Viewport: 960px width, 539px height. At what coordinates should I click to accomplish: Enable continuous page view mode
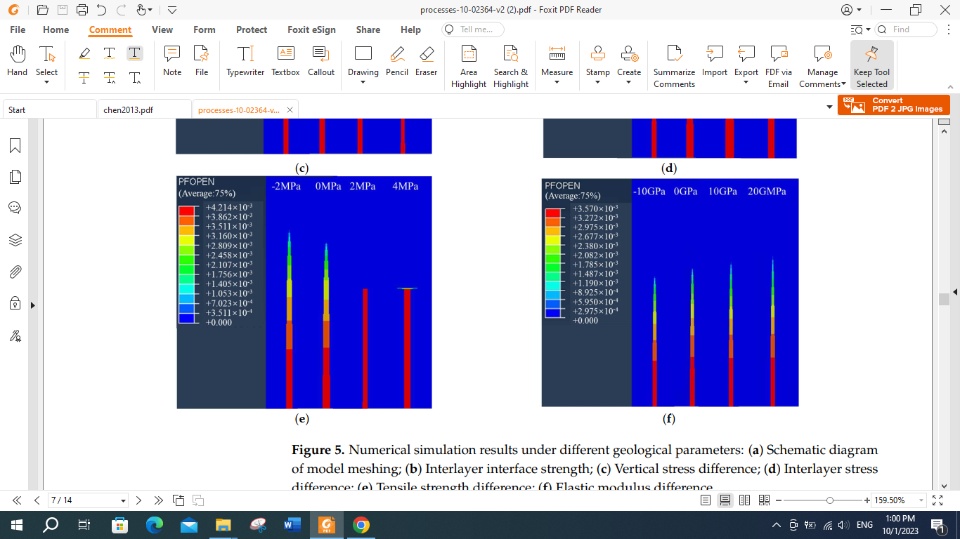point(726,500)
